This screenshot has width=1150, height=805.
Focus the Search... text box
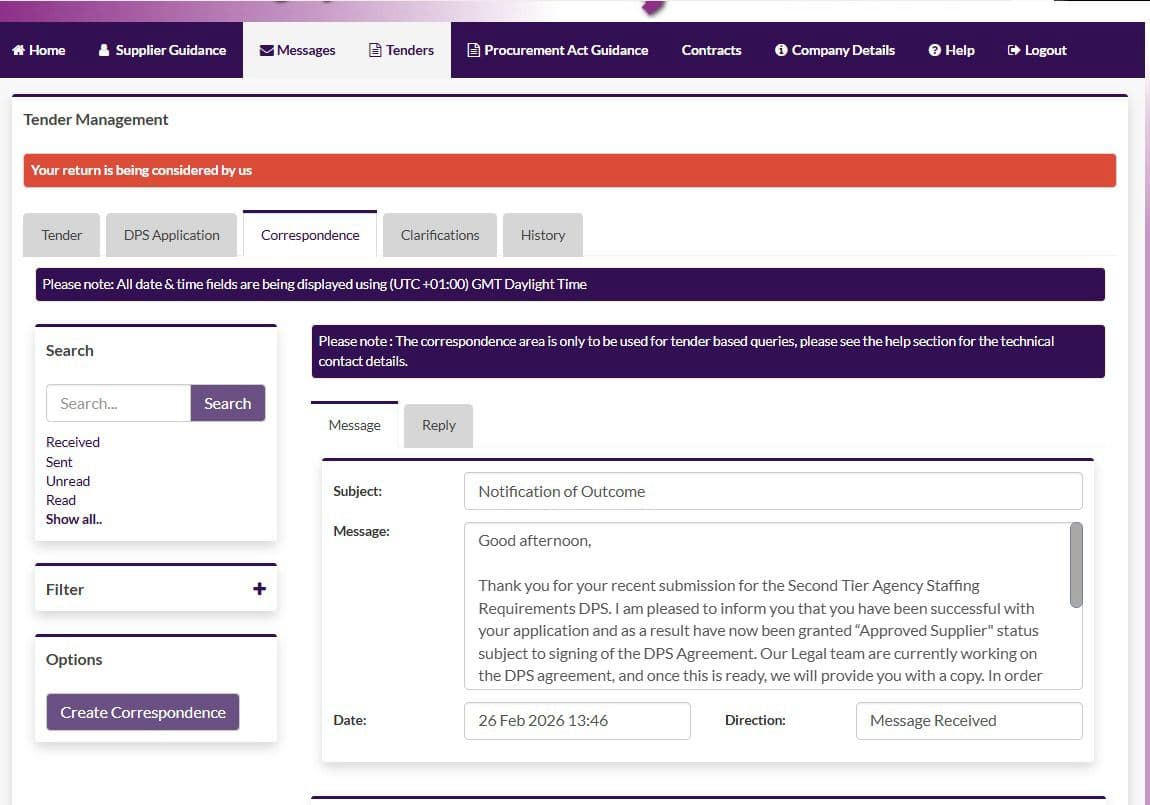click(x=119, y=403)
